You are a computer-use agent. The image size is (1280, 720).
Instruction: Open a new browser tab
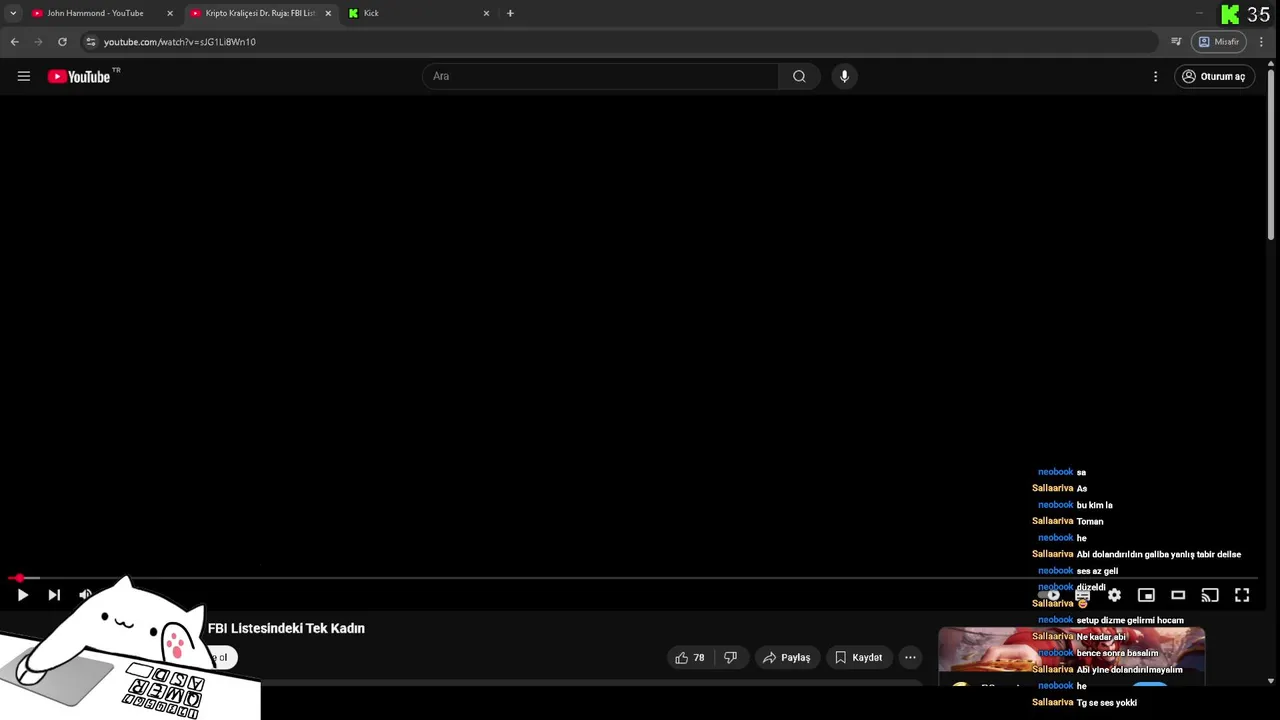[x=510, y=13]
